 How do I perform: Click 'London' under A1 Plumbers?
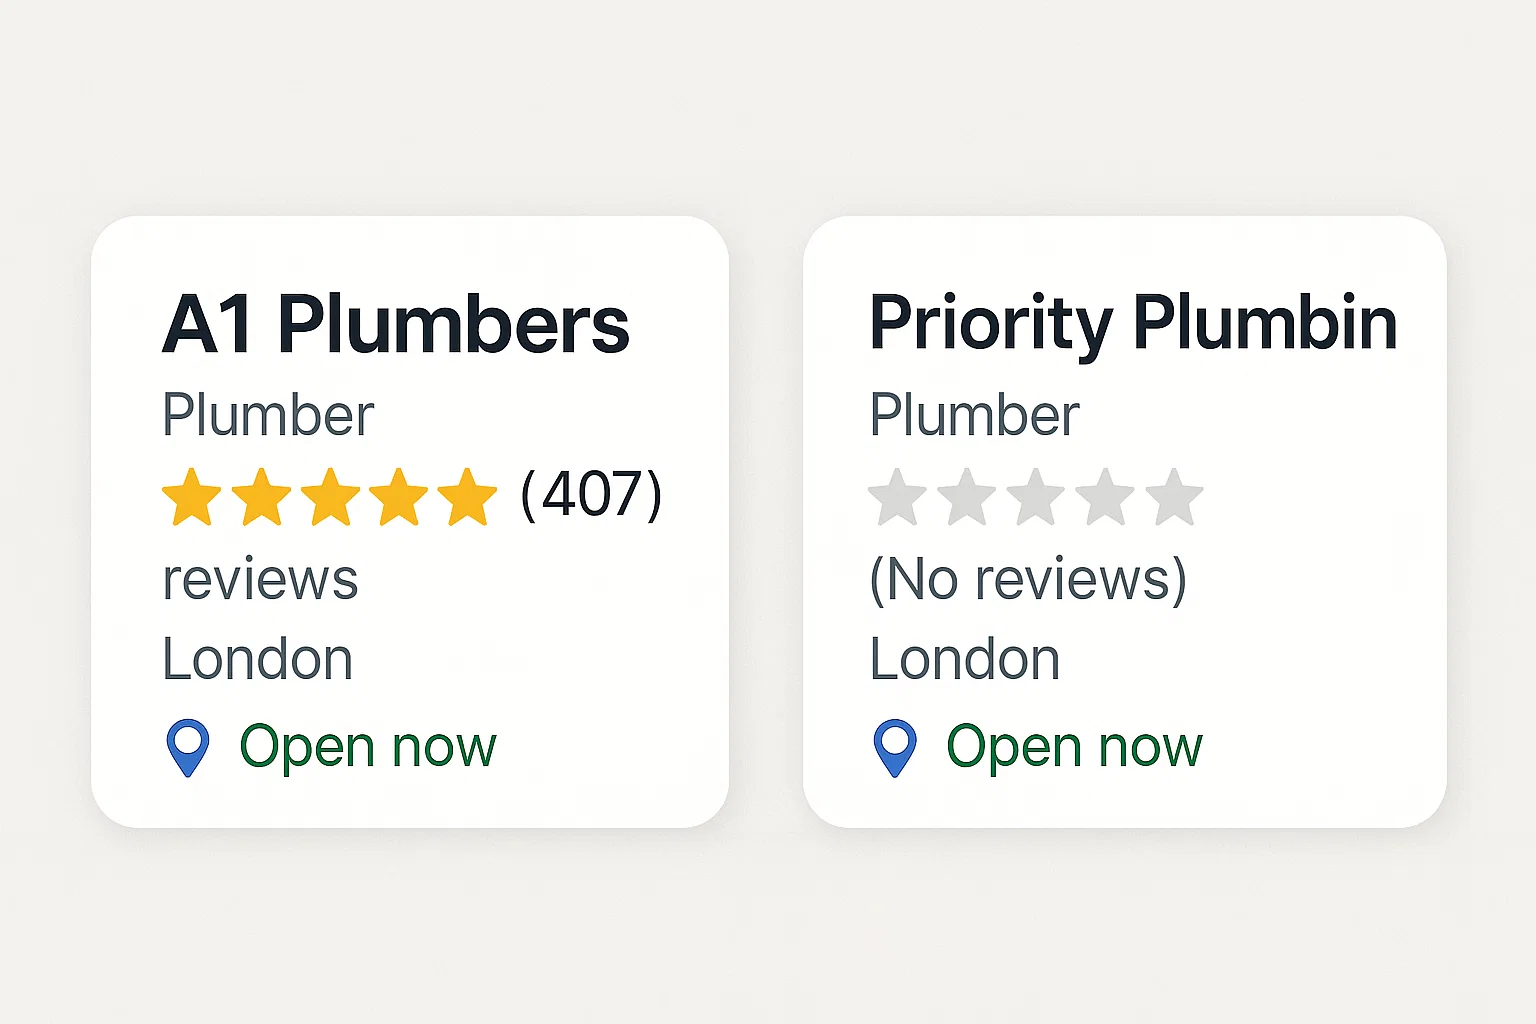click(x=257, y=658)
